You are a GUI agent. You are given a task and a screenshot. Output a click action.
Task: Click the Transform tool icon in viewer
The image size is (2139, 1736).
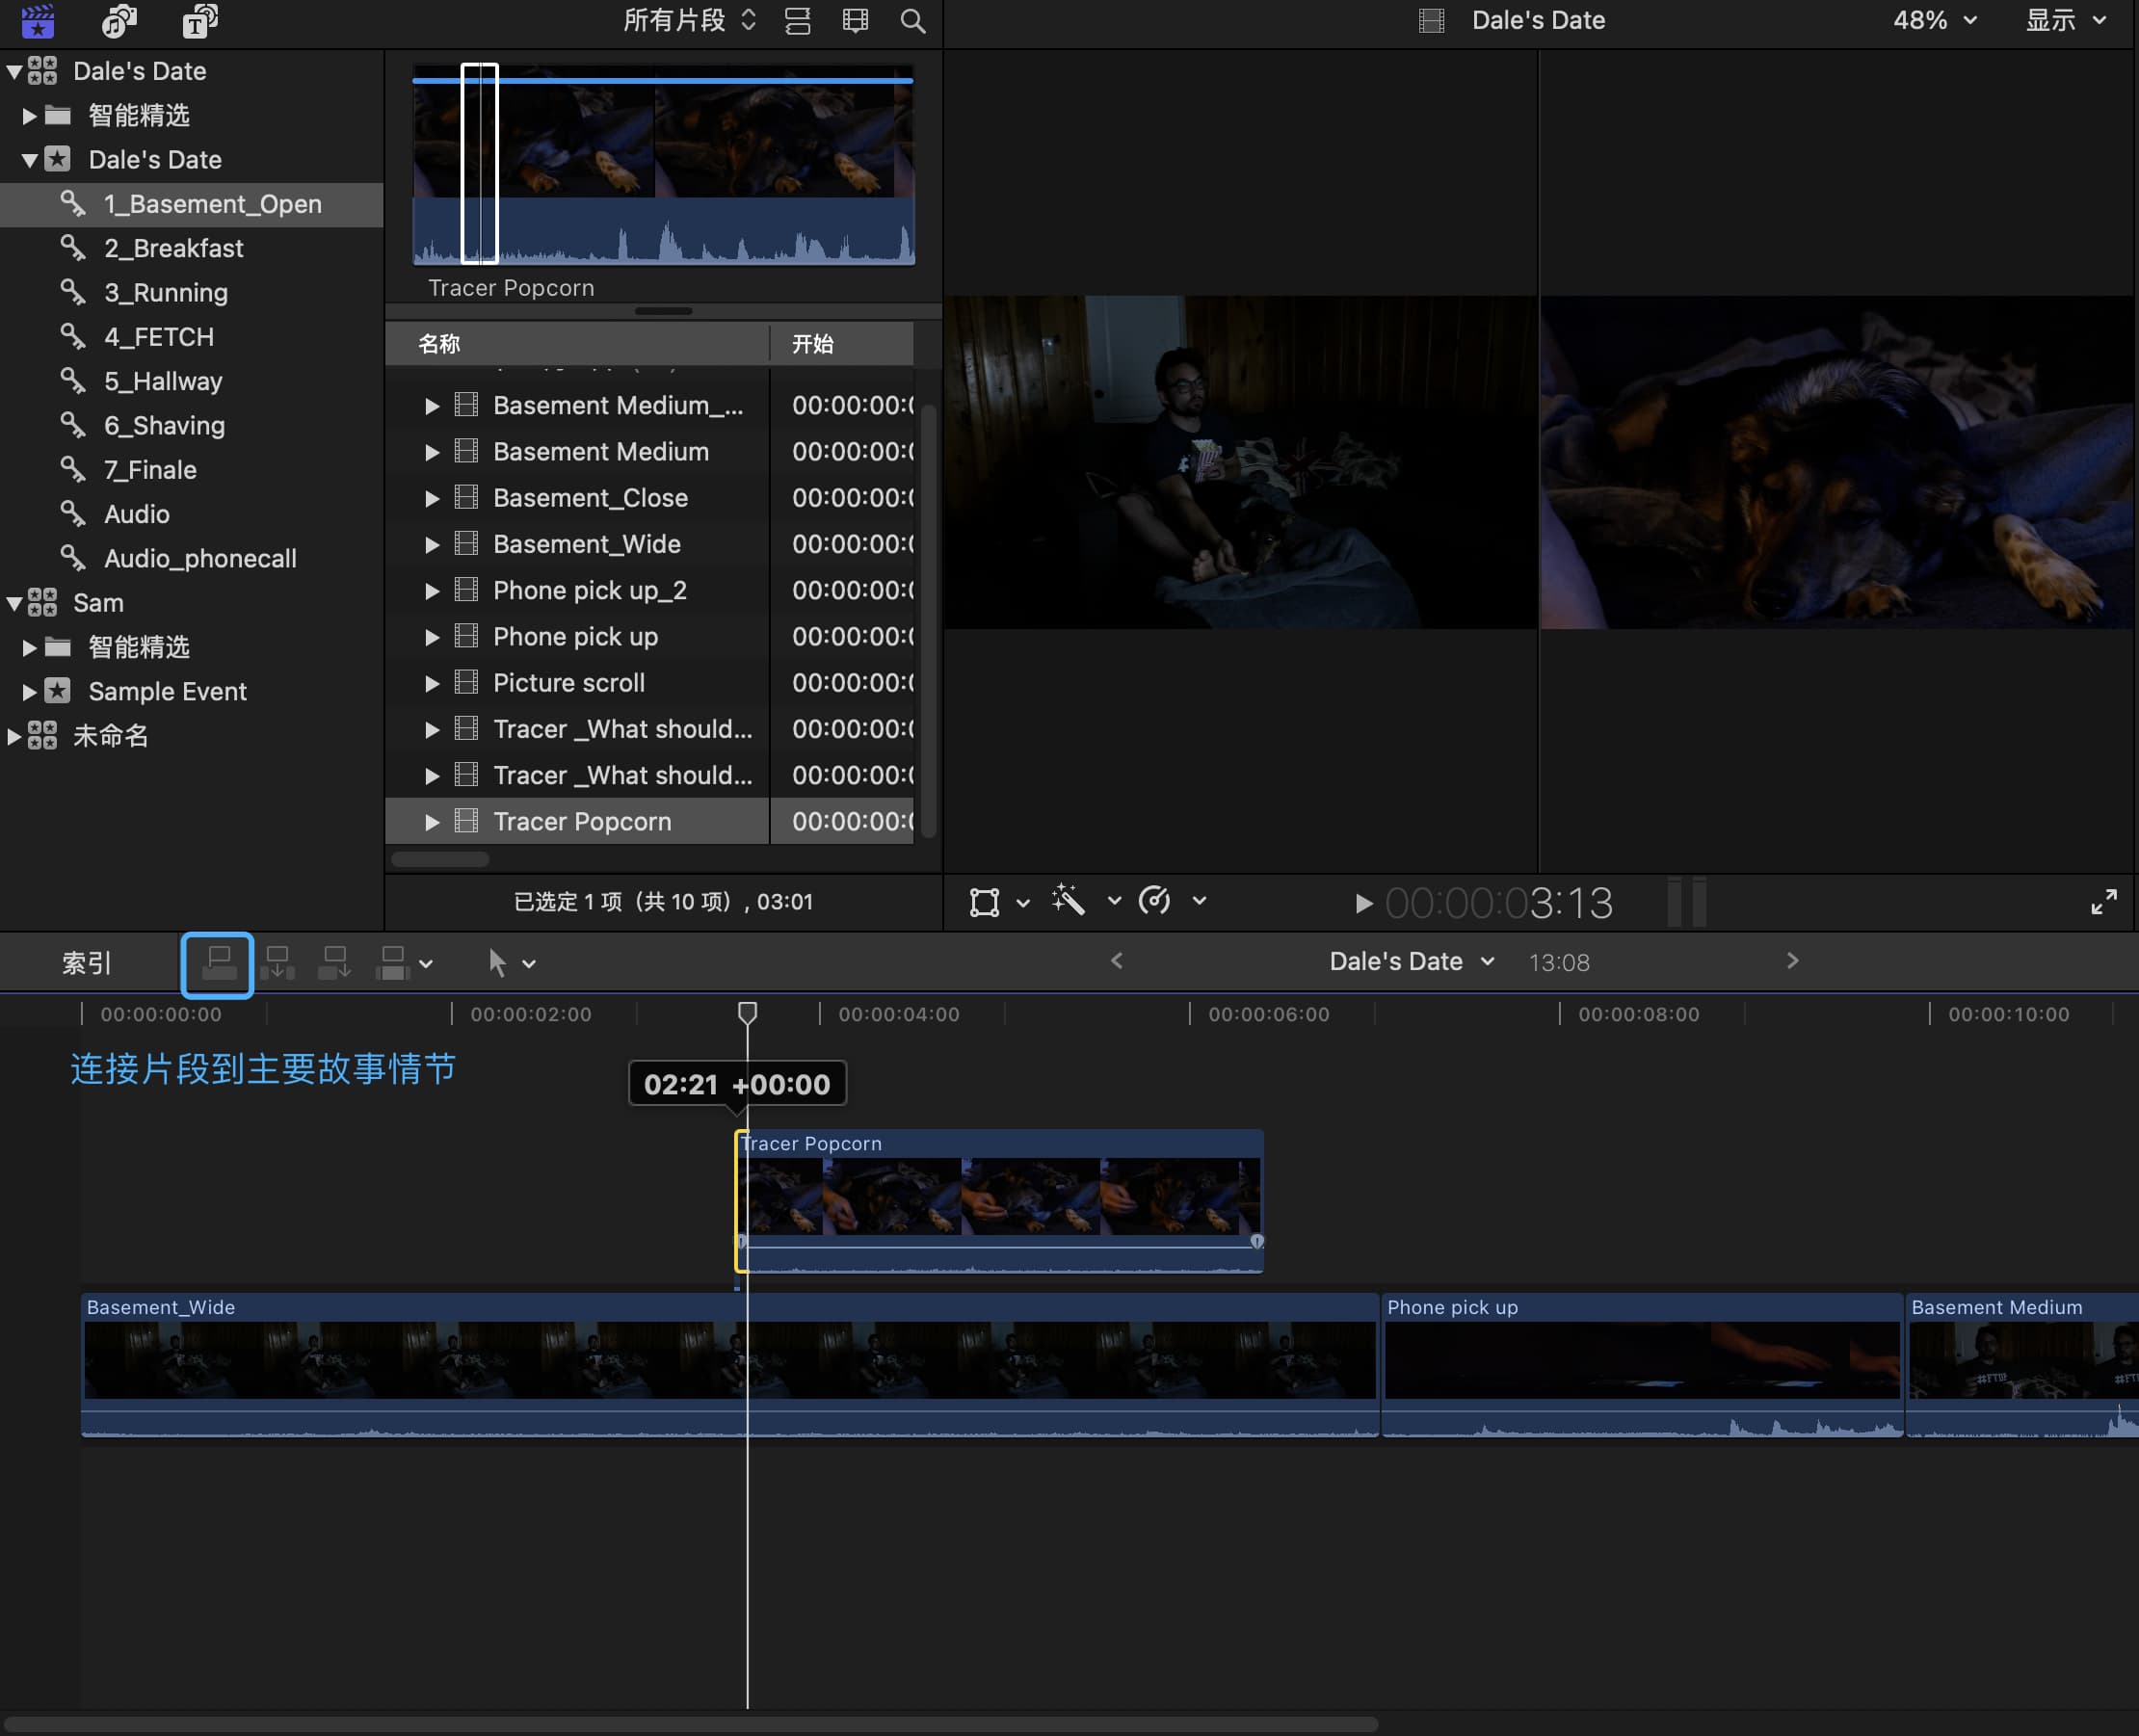click(x=984, y=902)
